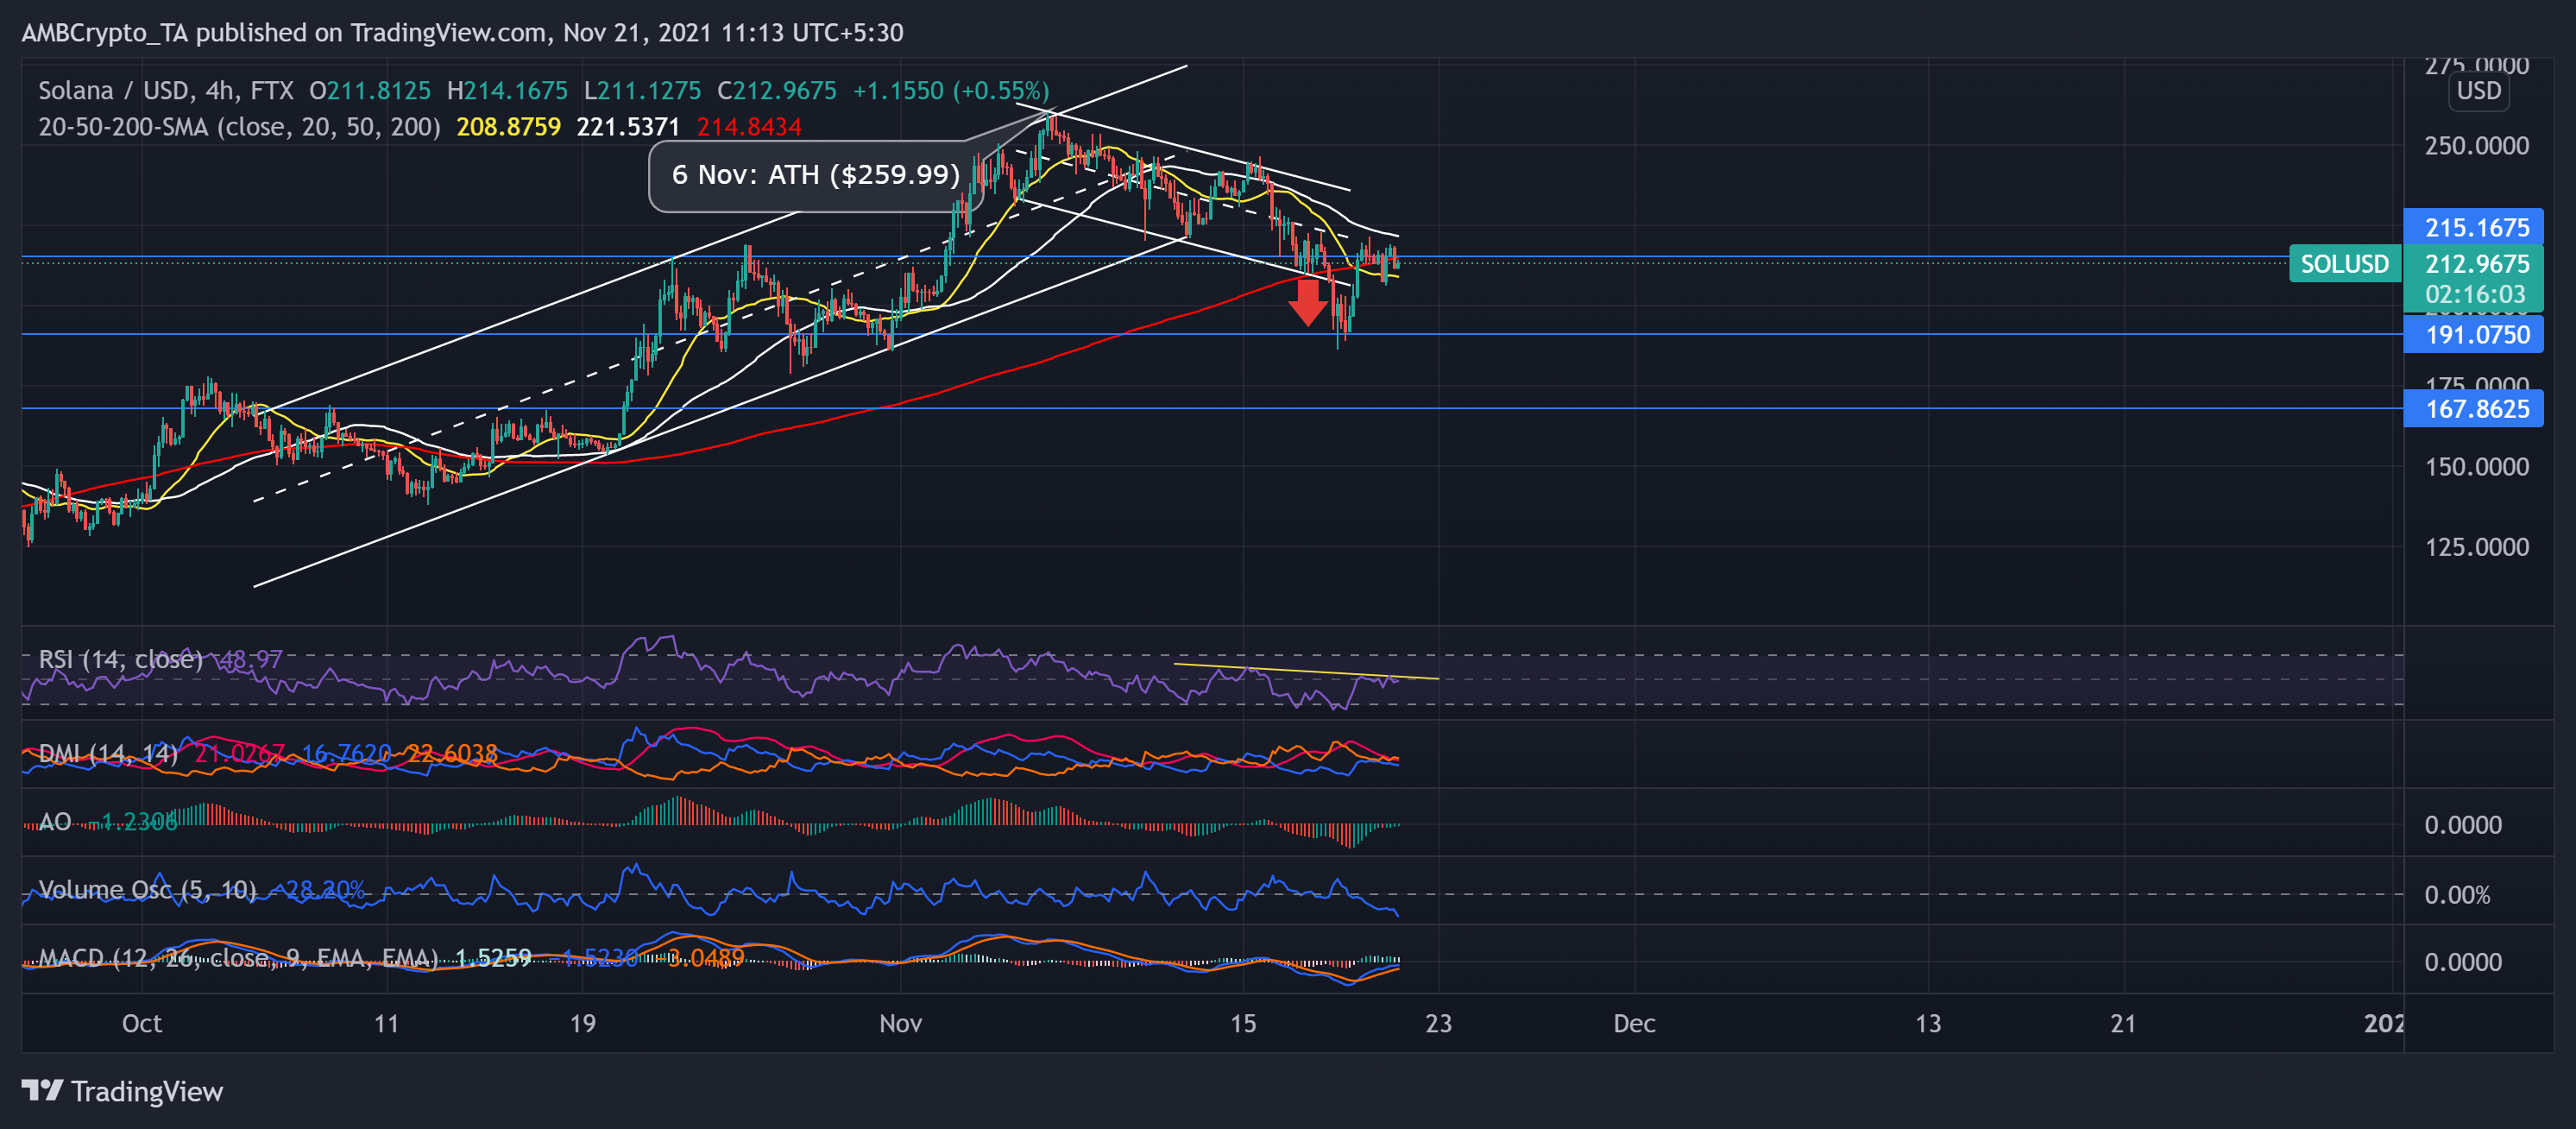This screenshot has height=1129, width=2576.
Task: Click the 150.0000 price axis label
Action: click(2476, 467)
